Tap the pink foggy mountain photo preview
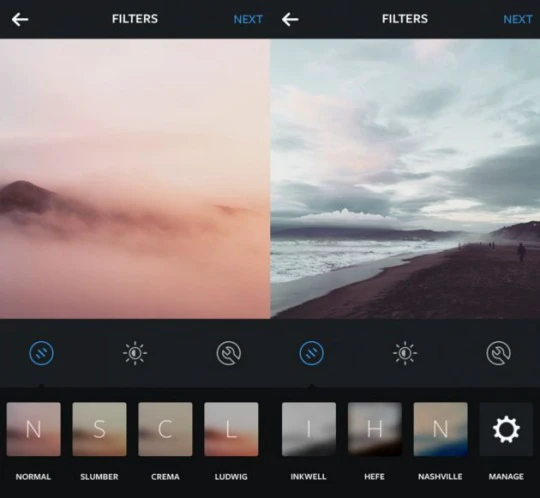 [x=135, y=178]
